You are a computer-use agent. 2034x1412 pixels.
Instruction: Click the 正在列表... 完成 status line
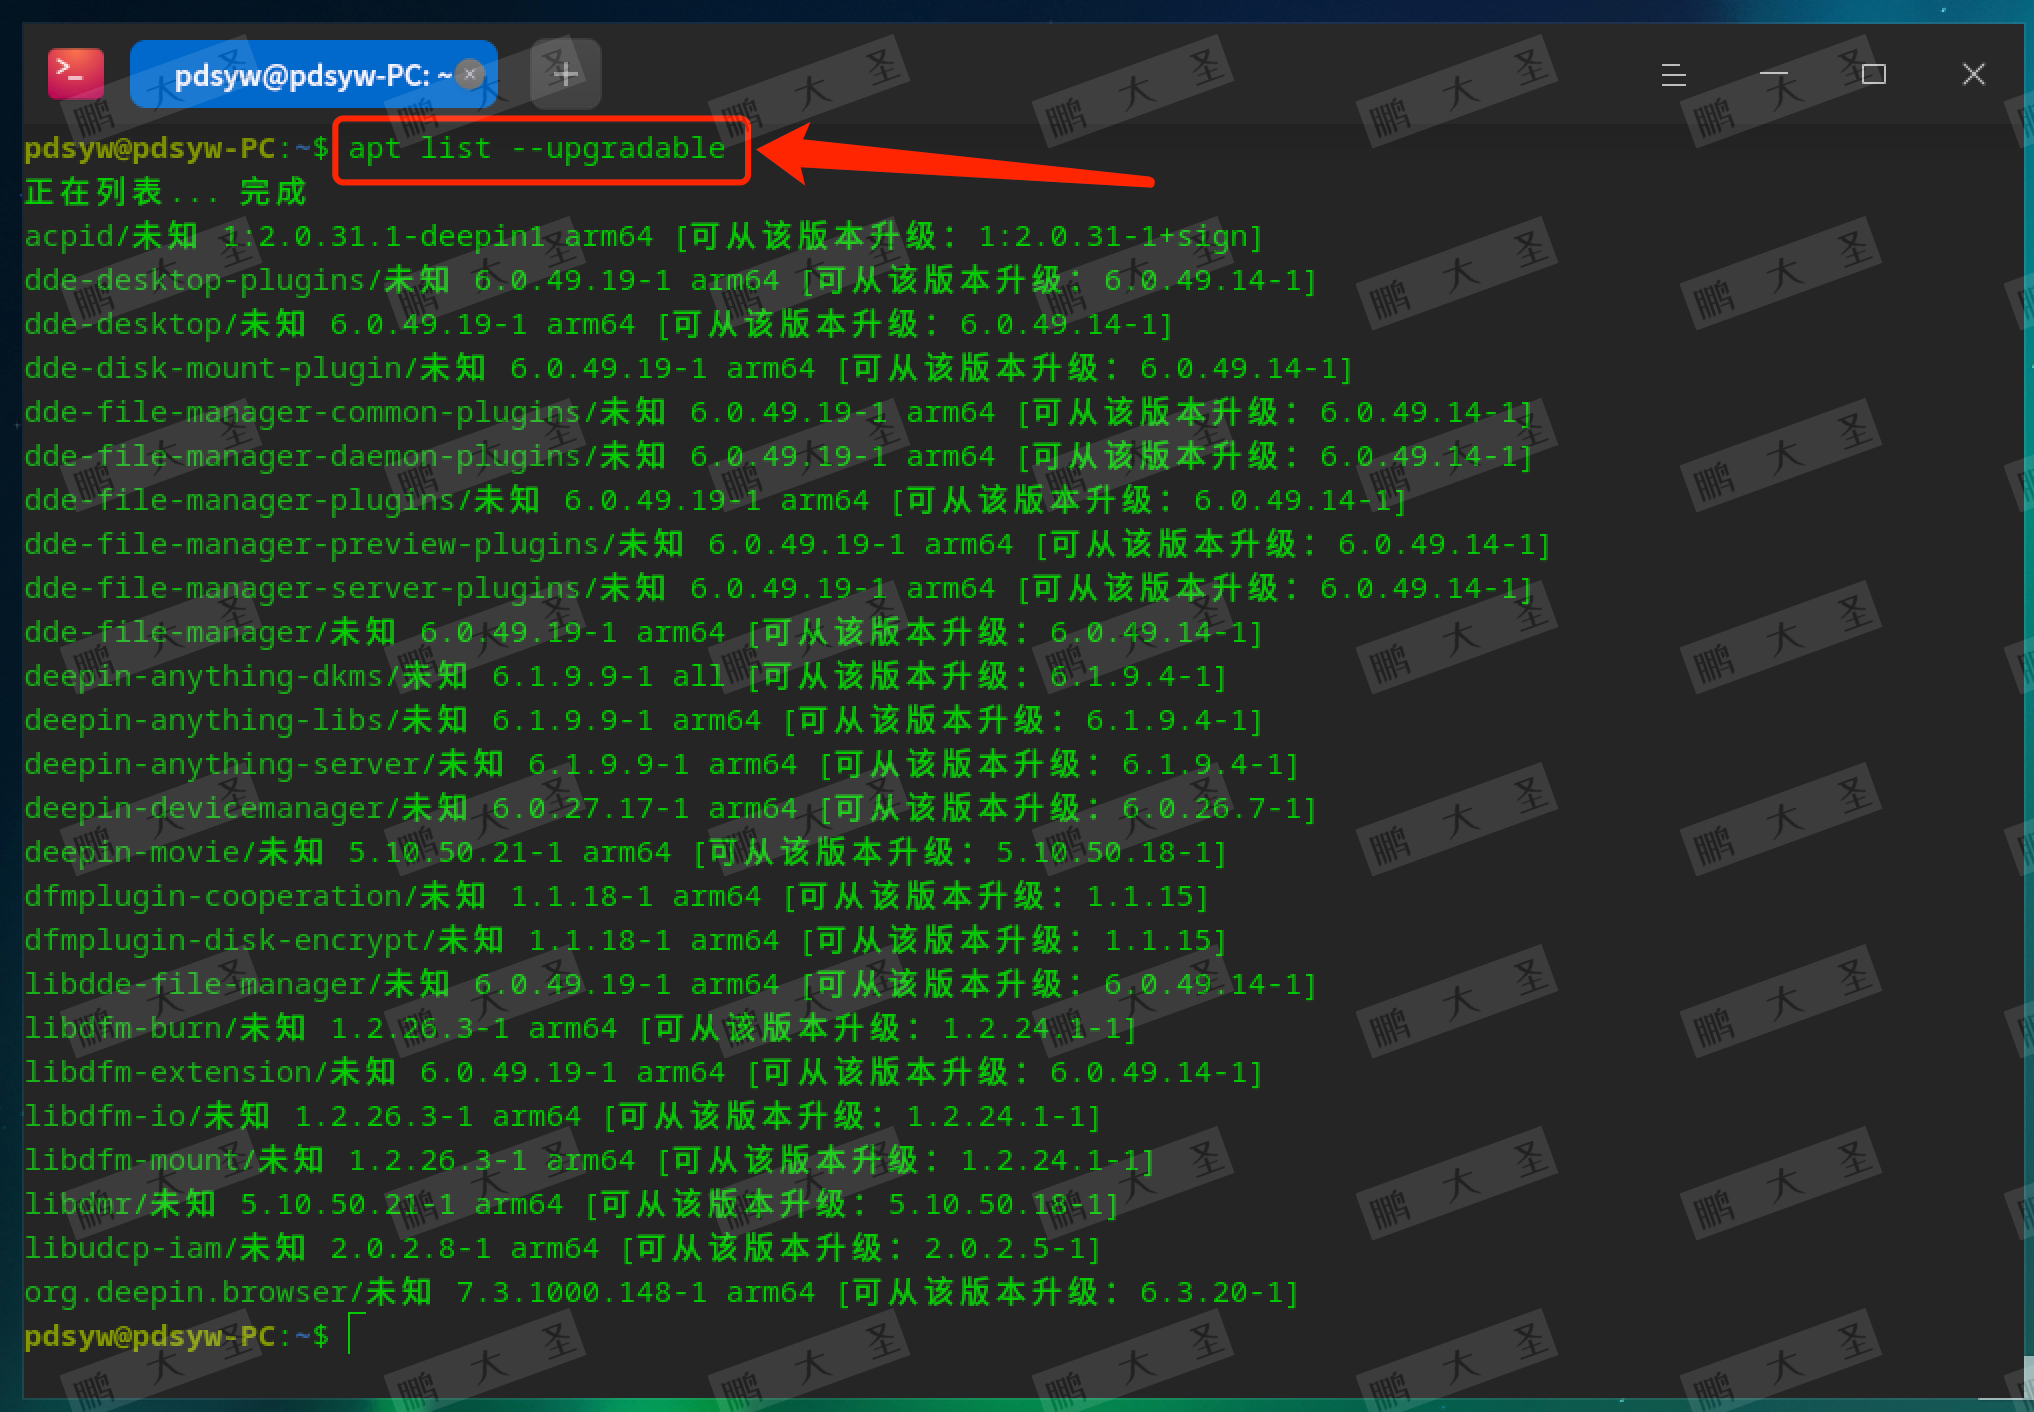tap(165, 192)
